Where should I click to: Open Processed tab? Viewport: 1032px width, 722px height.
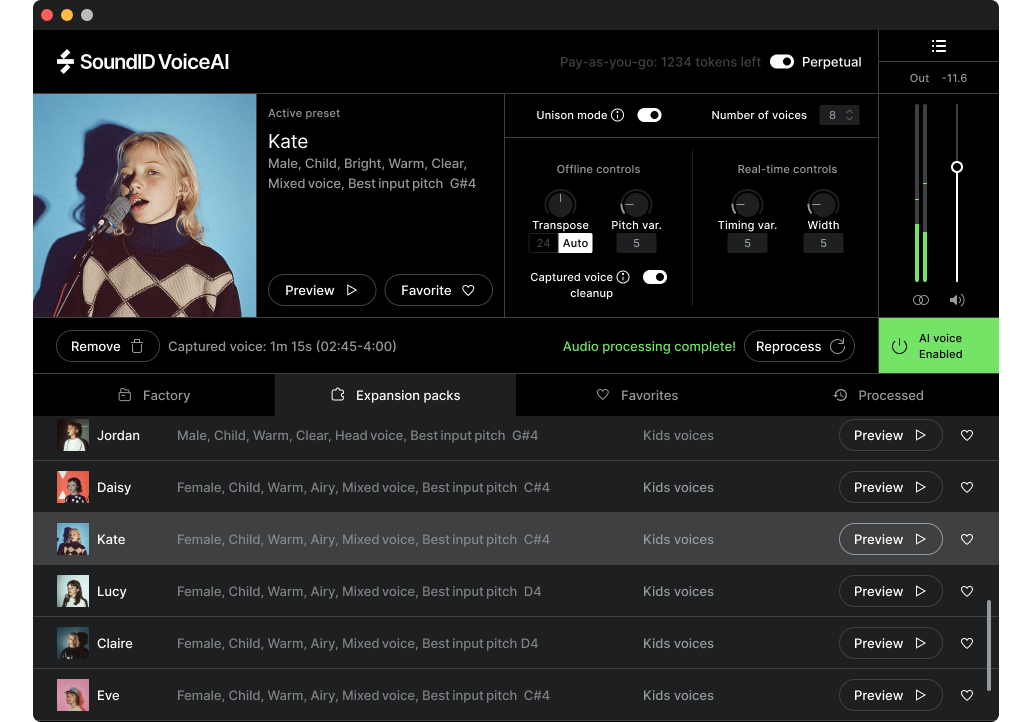coord(878,395)
